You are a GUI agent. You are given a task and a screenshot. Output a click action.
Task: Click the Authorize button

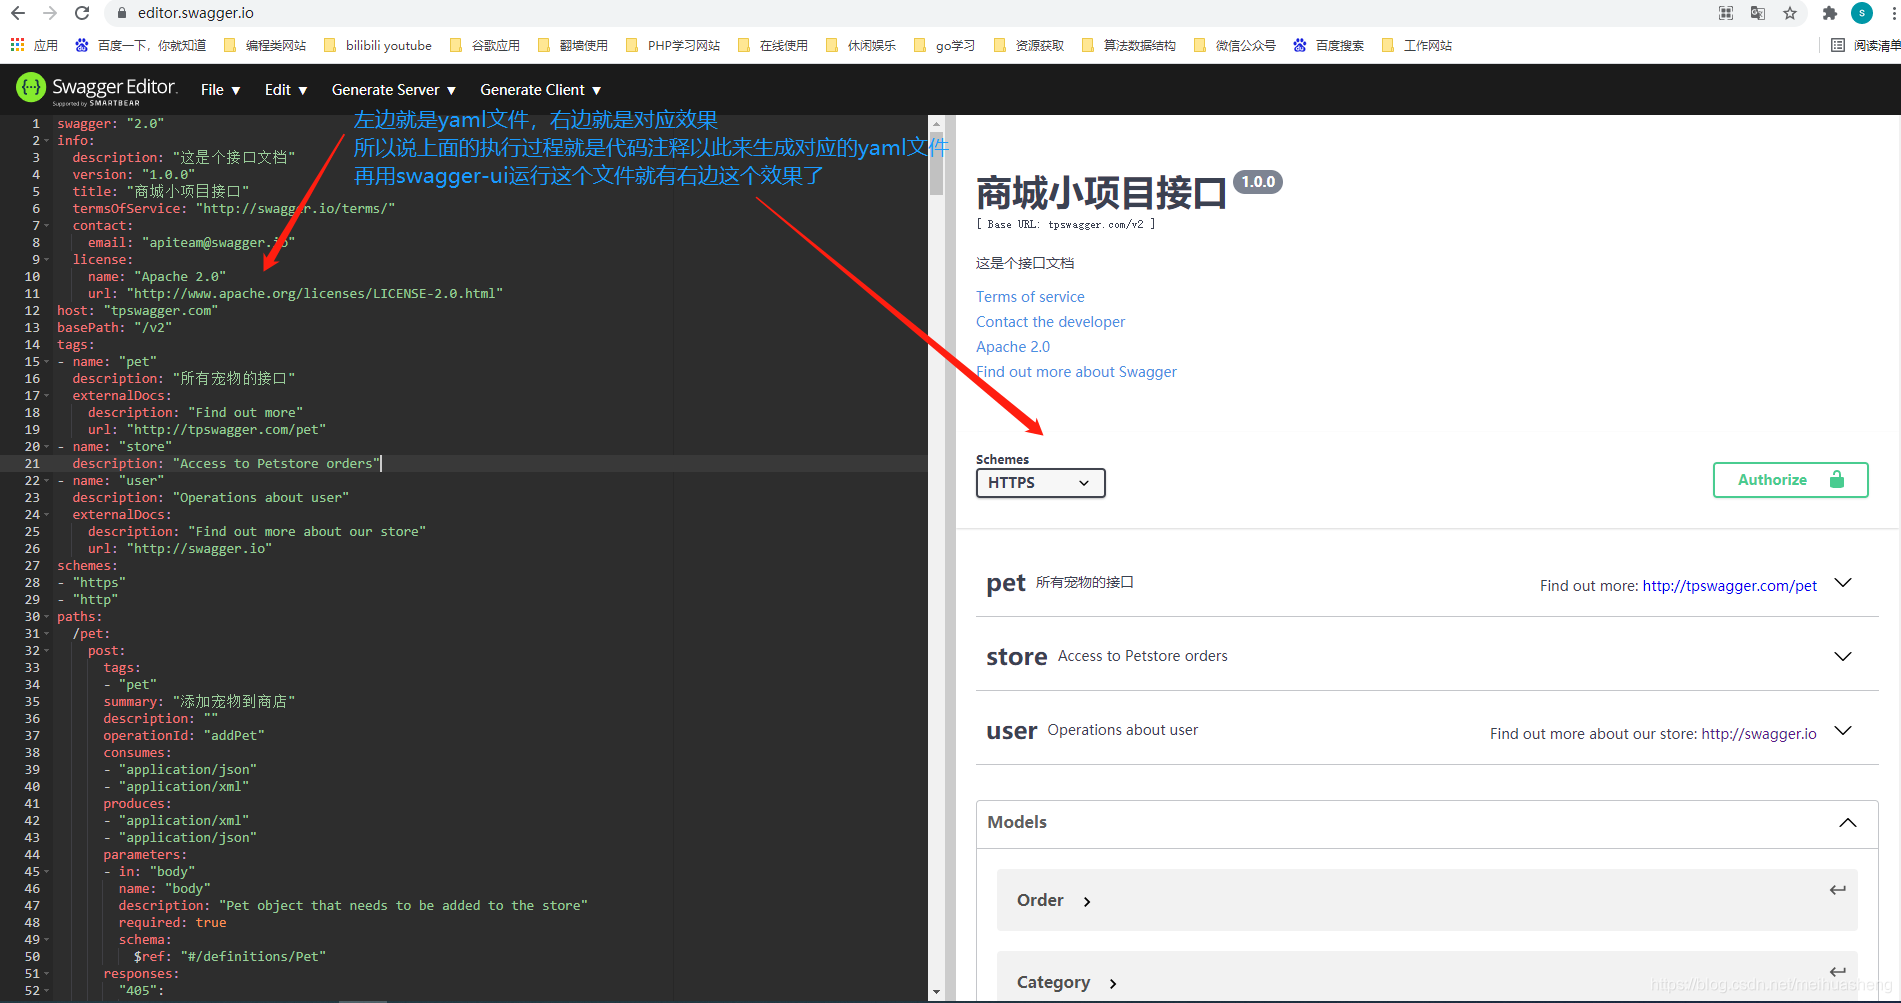coord(1790,480)
